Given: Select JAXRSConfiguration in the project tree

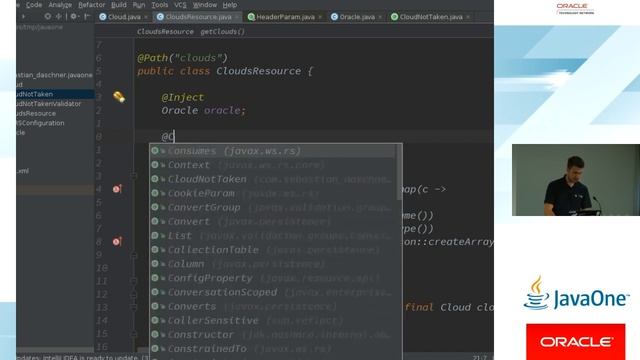Looking at the screenshot, I should point(40,123).
